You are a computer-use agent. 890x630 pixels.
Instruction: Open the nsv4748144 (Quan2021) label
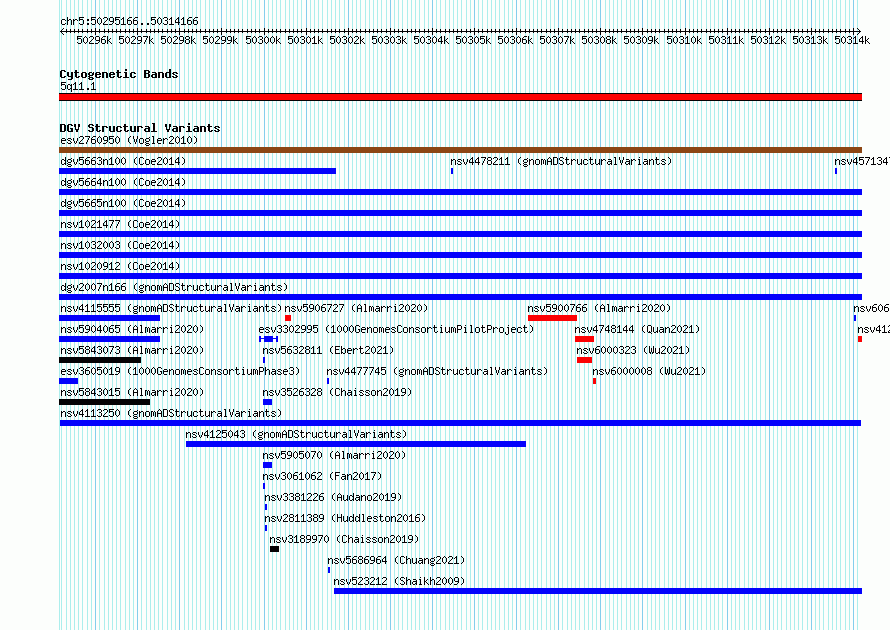pos(637,329)
